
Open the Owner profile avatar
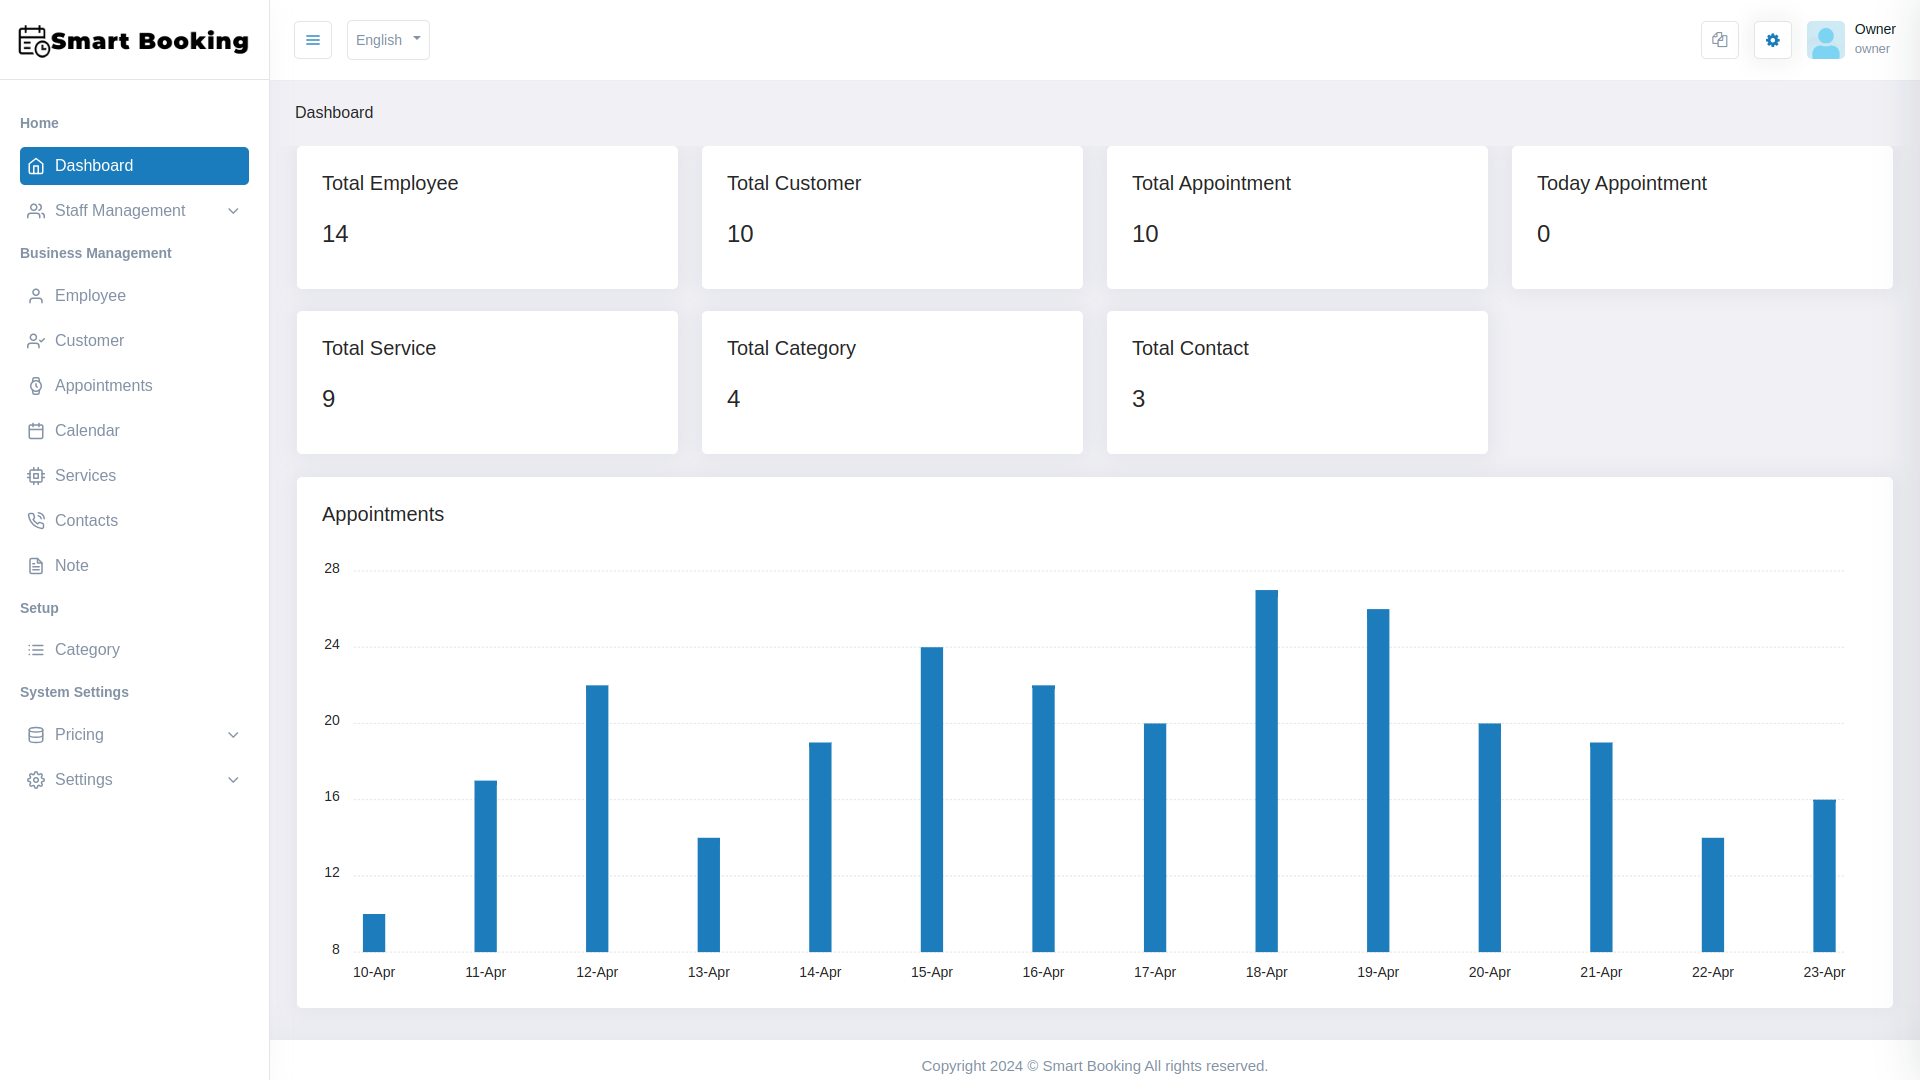coord(1826,40)
